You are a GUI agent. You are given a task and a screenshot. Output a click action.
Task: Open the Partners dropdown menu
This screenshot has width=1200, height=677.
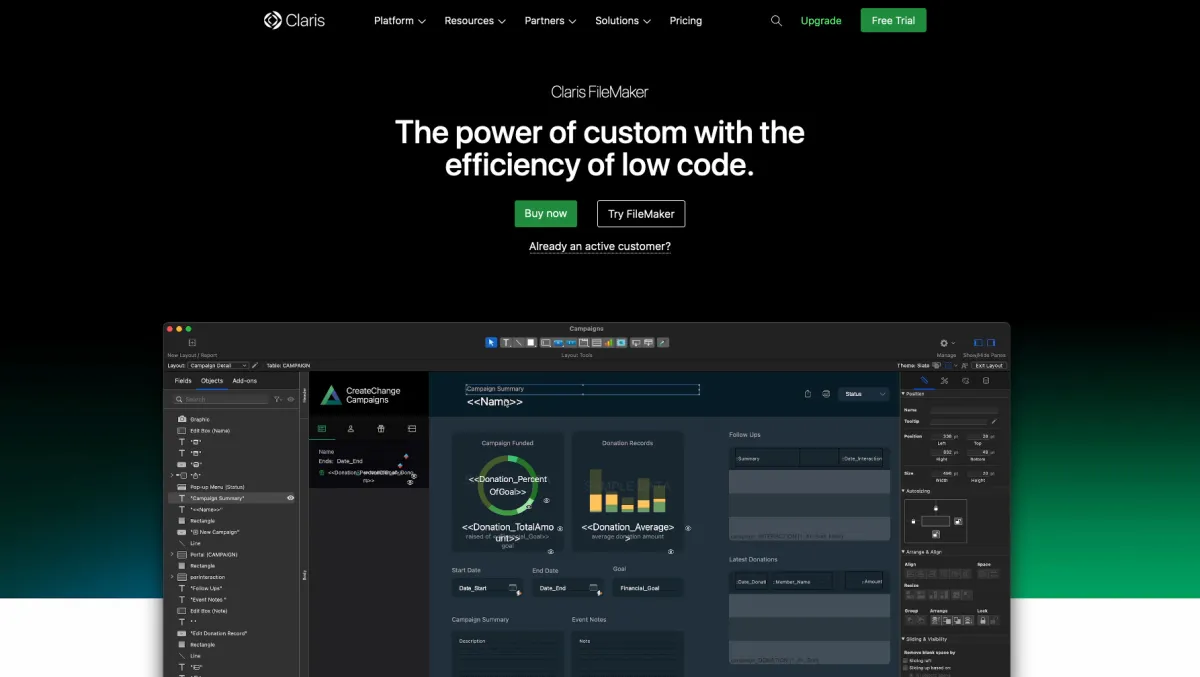(551, 21)
